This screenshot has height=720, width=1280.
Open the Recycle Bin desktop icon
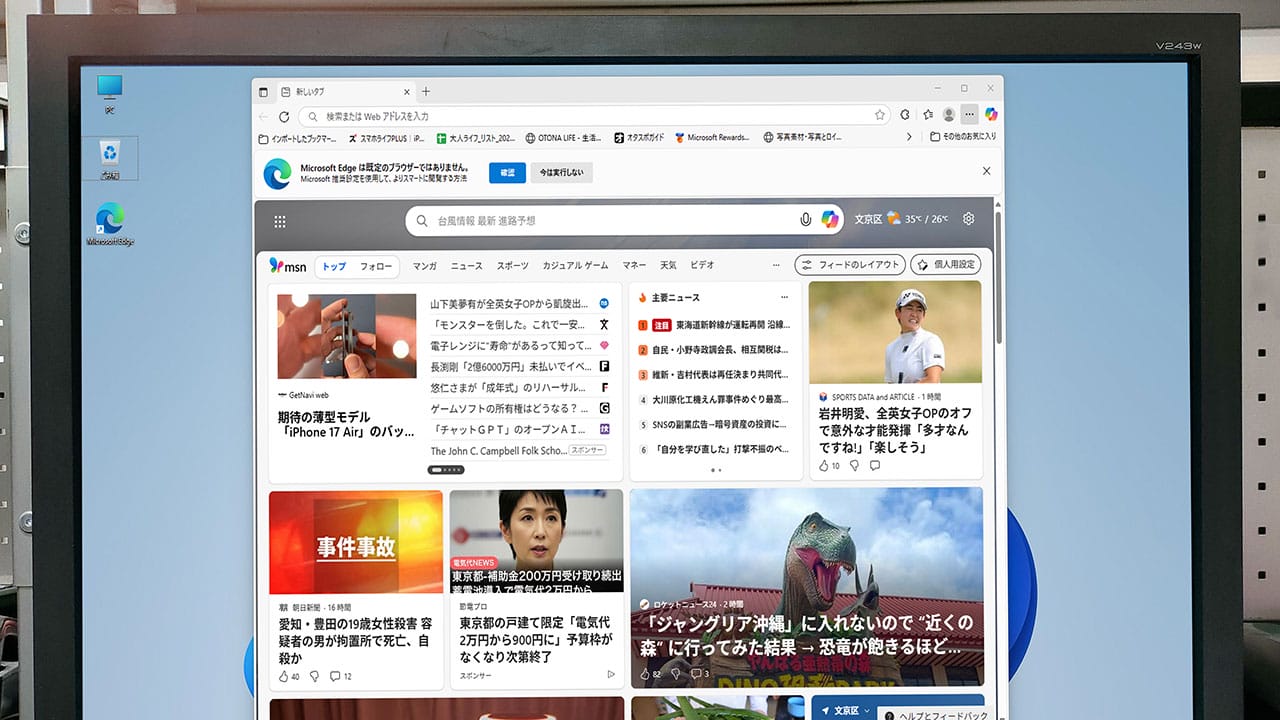click(110, 159)
